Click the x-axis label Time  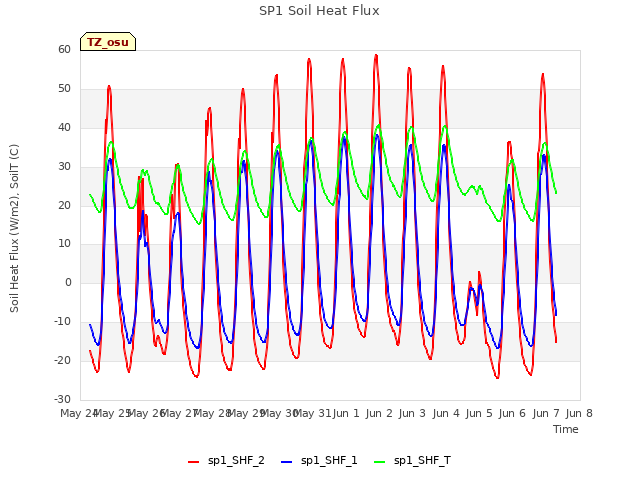point(566,429)
